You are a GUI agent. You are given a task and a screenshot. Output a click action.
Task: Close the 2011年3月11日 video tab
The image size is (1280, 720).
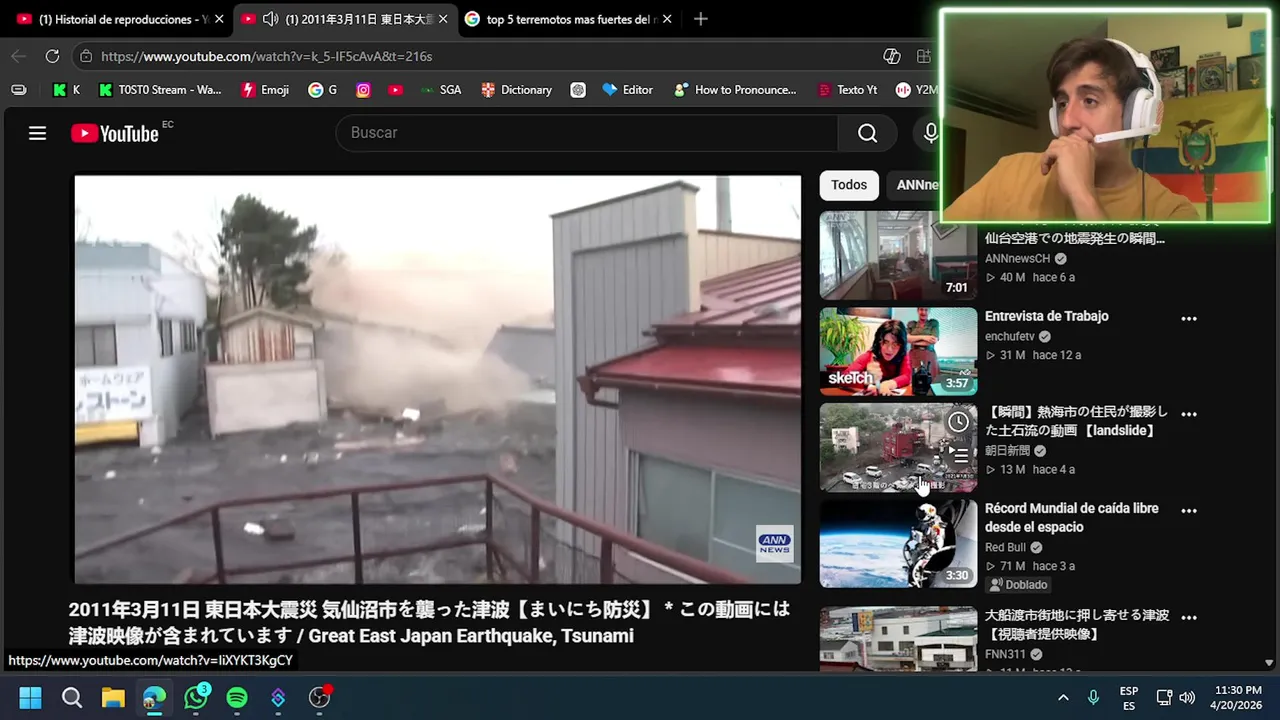(443, 19)
